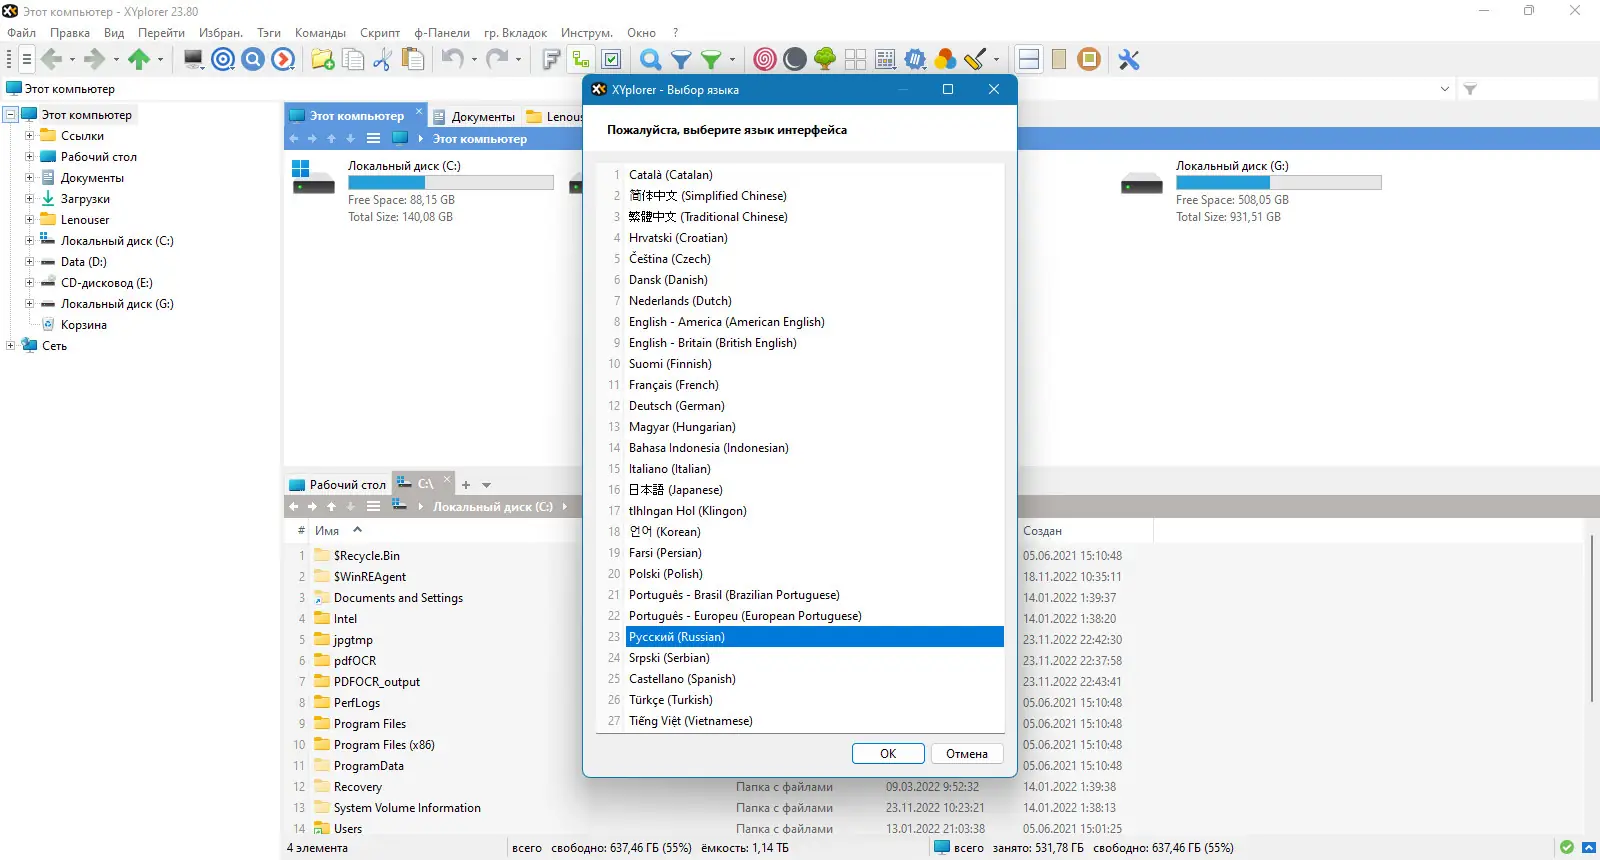Confirm language choice with OK button

tap(888, 754)
